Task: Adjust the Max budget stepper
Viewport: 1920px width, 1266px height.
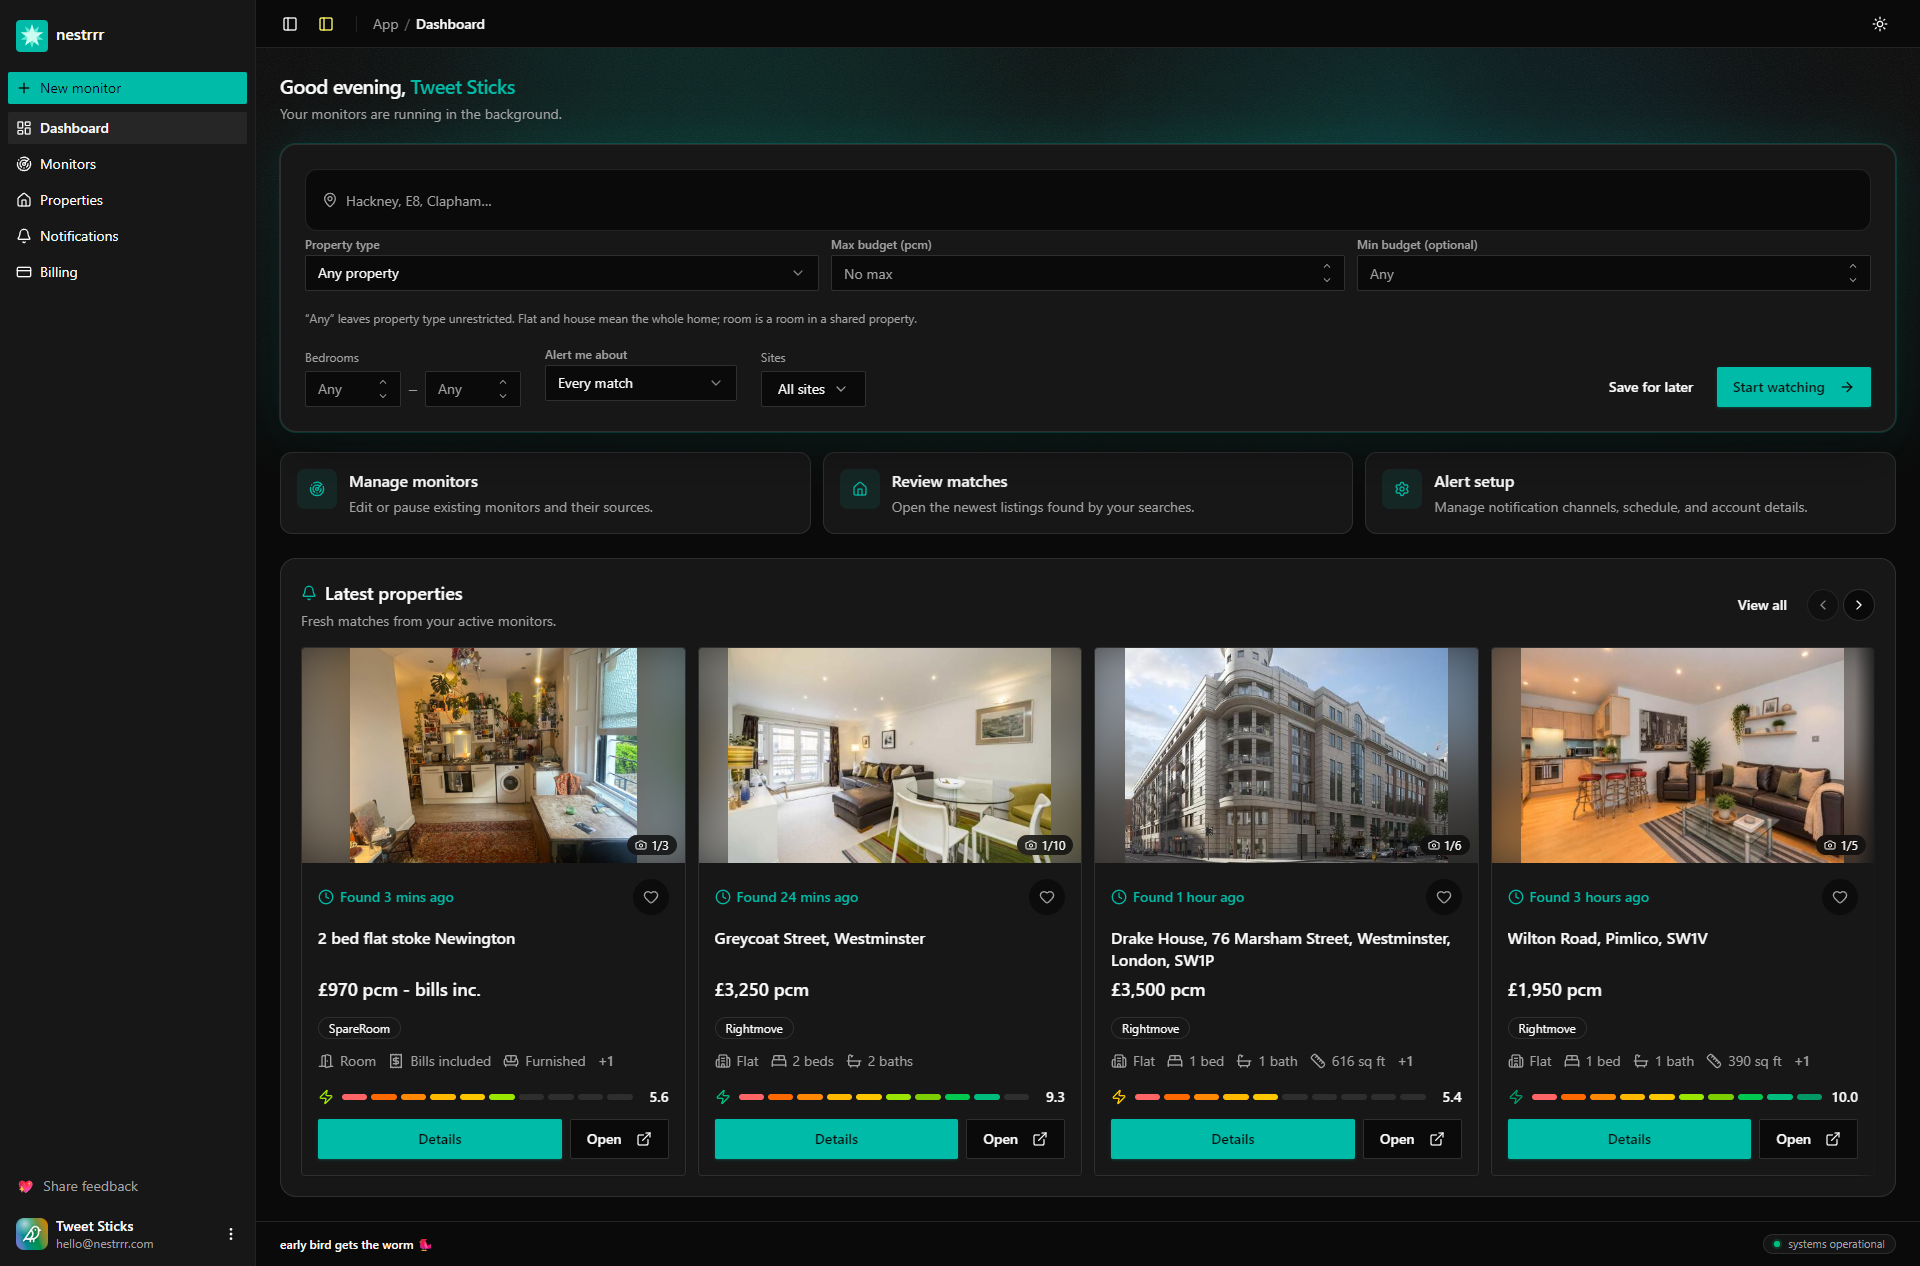Action: 1327,273
